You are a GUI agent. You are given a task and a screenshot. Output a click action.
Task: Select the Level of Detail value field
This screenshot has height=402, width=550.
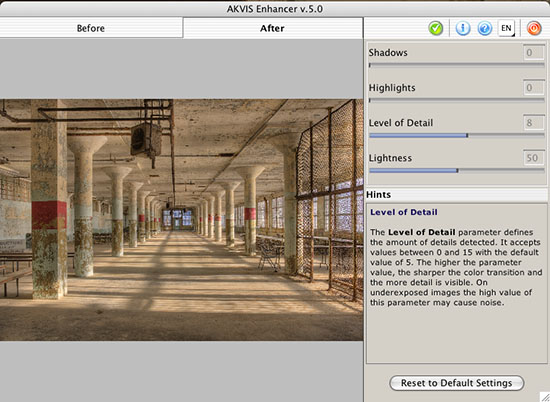534,123
